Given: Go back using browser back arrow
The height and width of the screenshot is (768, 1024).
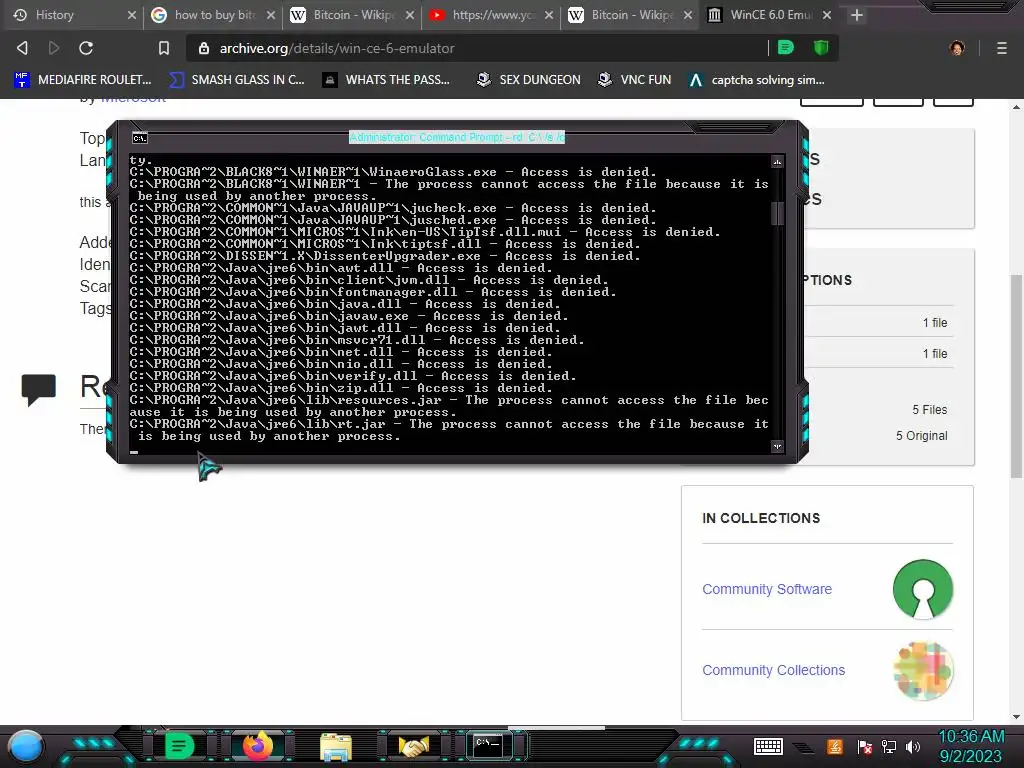Looking at the screenshot, I should tap(22, 48).
